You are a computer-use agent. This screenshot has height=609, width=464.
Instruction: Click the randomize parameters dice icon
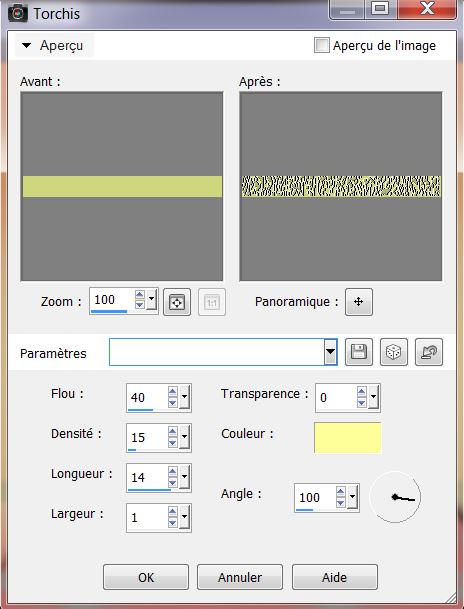(394, 352)
